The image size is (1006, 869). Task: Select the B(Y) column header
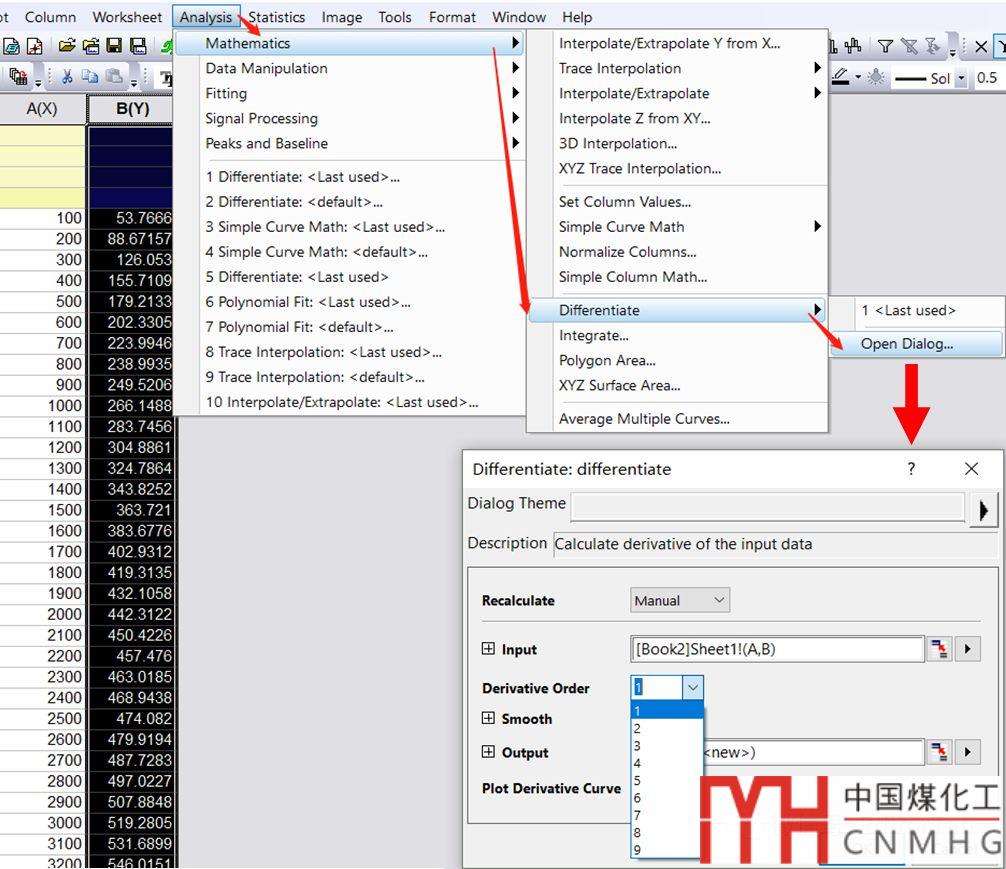coord(132,108)
